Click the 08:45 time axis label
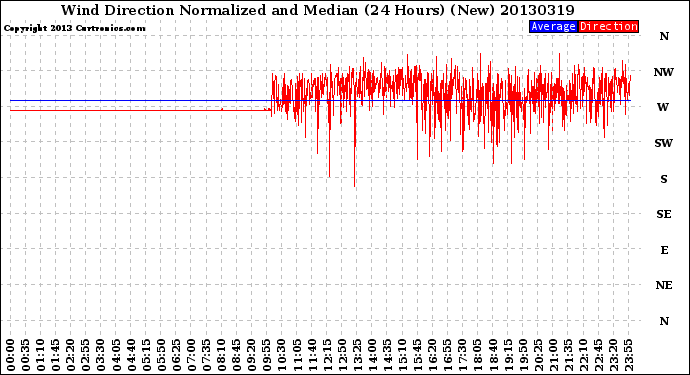Image resolution: width=690 pixels, height=375 pixels. (x=237, y=355)
